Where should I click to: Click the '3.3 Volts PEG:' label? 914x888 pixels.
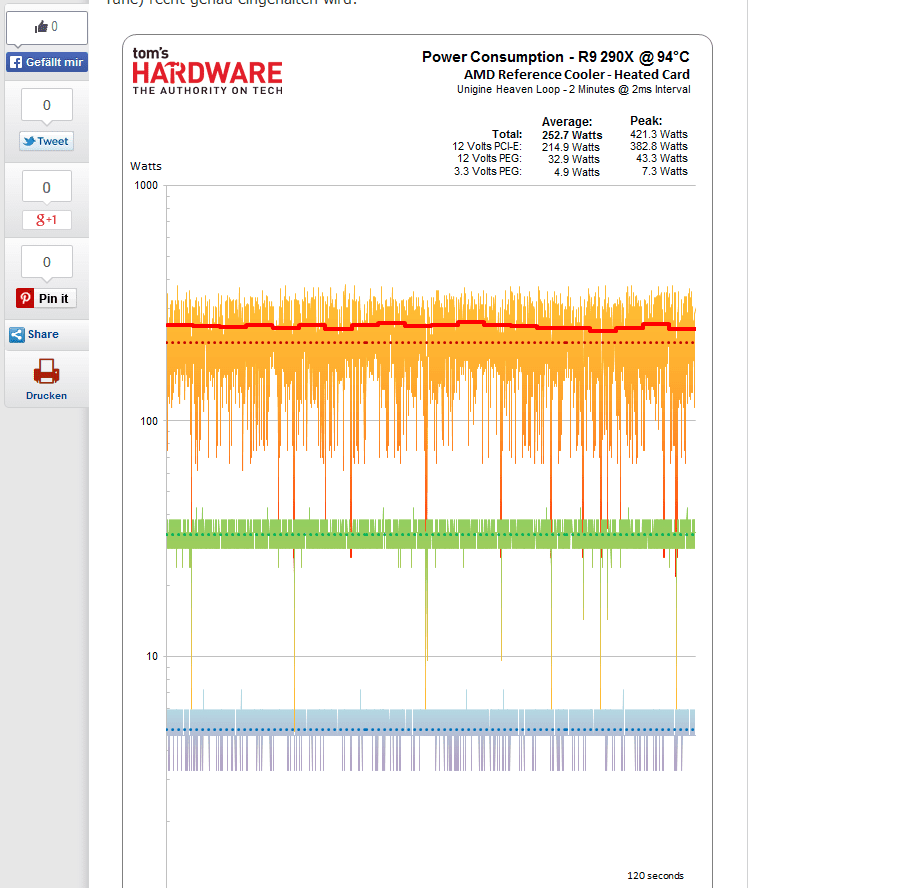(x=488, y=171)
